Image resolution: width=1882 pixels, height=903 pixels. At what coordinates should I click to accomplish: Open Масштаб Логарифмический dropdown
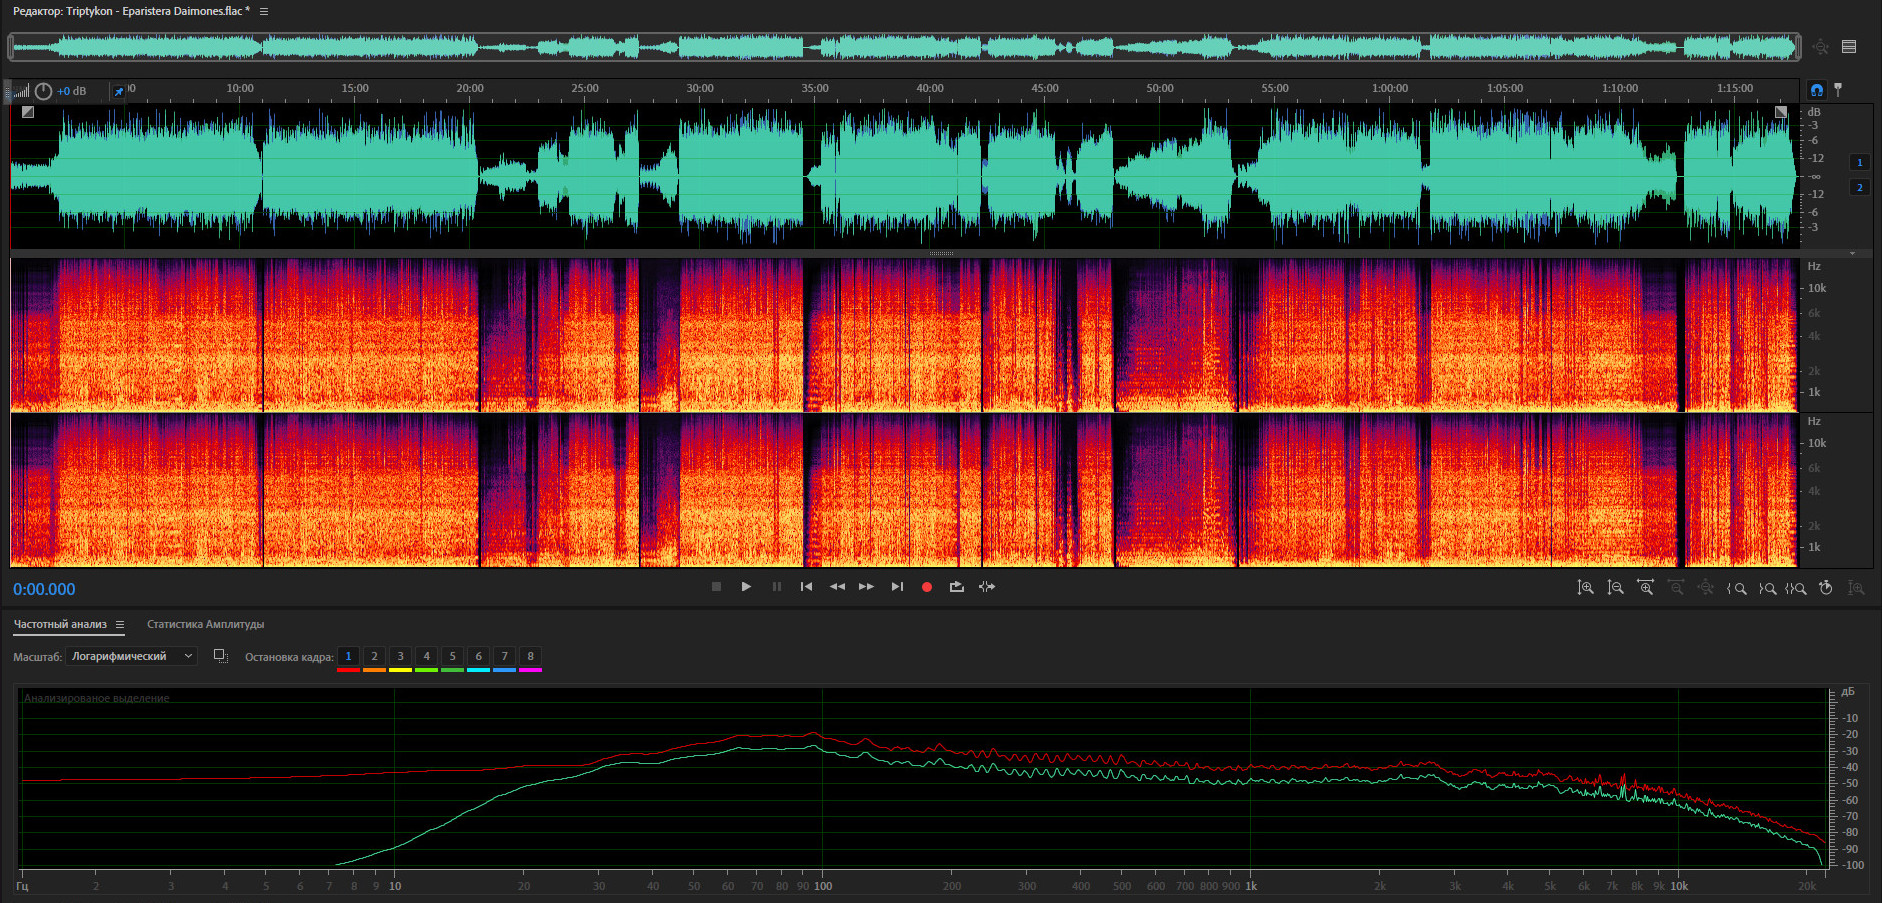[132, 656]
